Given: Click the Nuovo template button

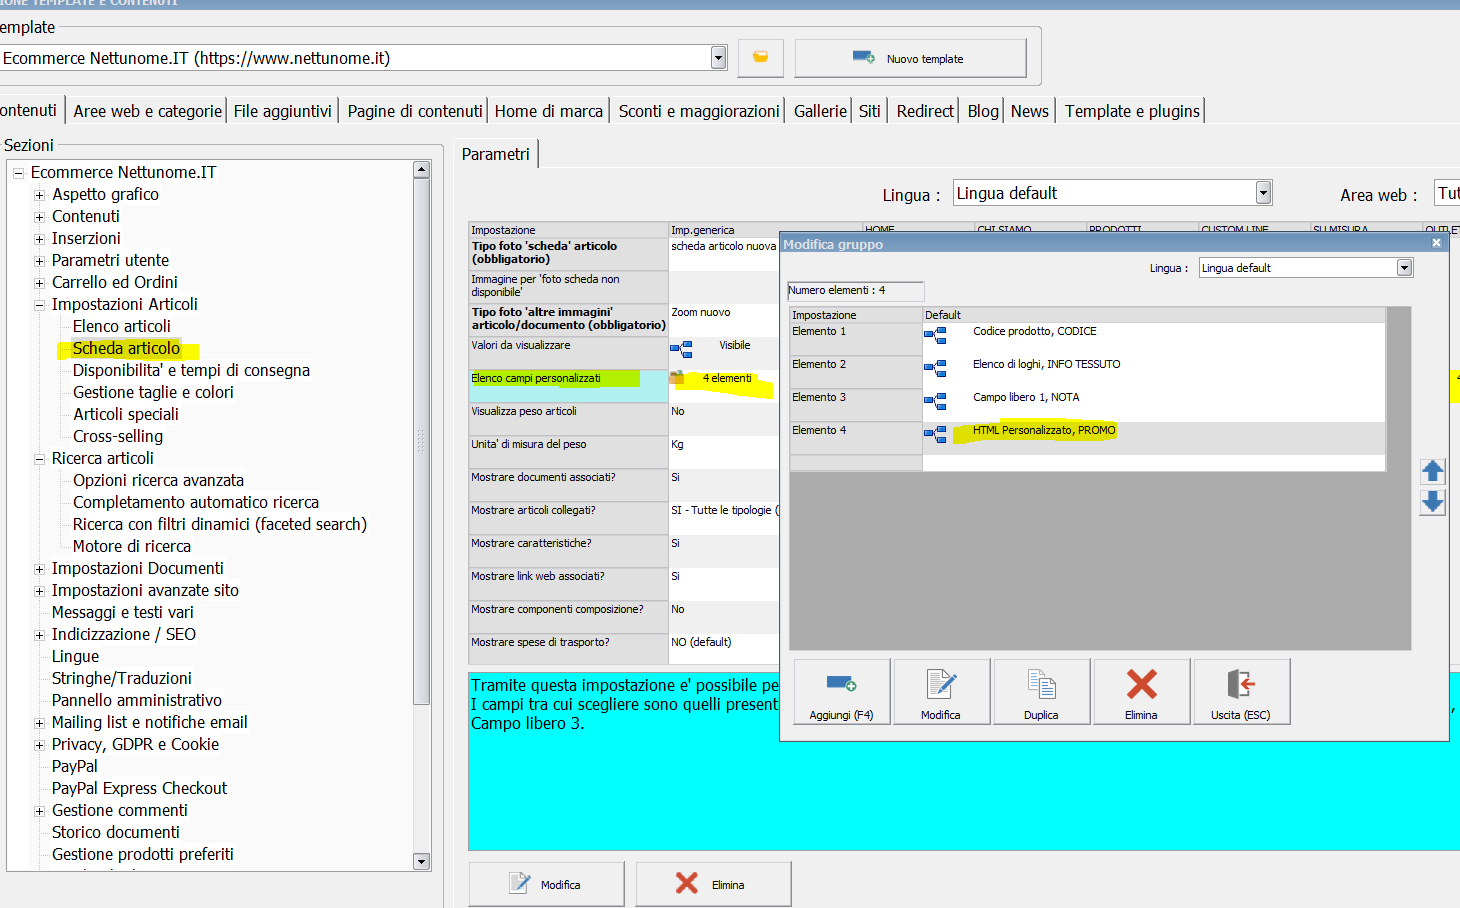Looking at the screenshot, I should coord(910,59).
